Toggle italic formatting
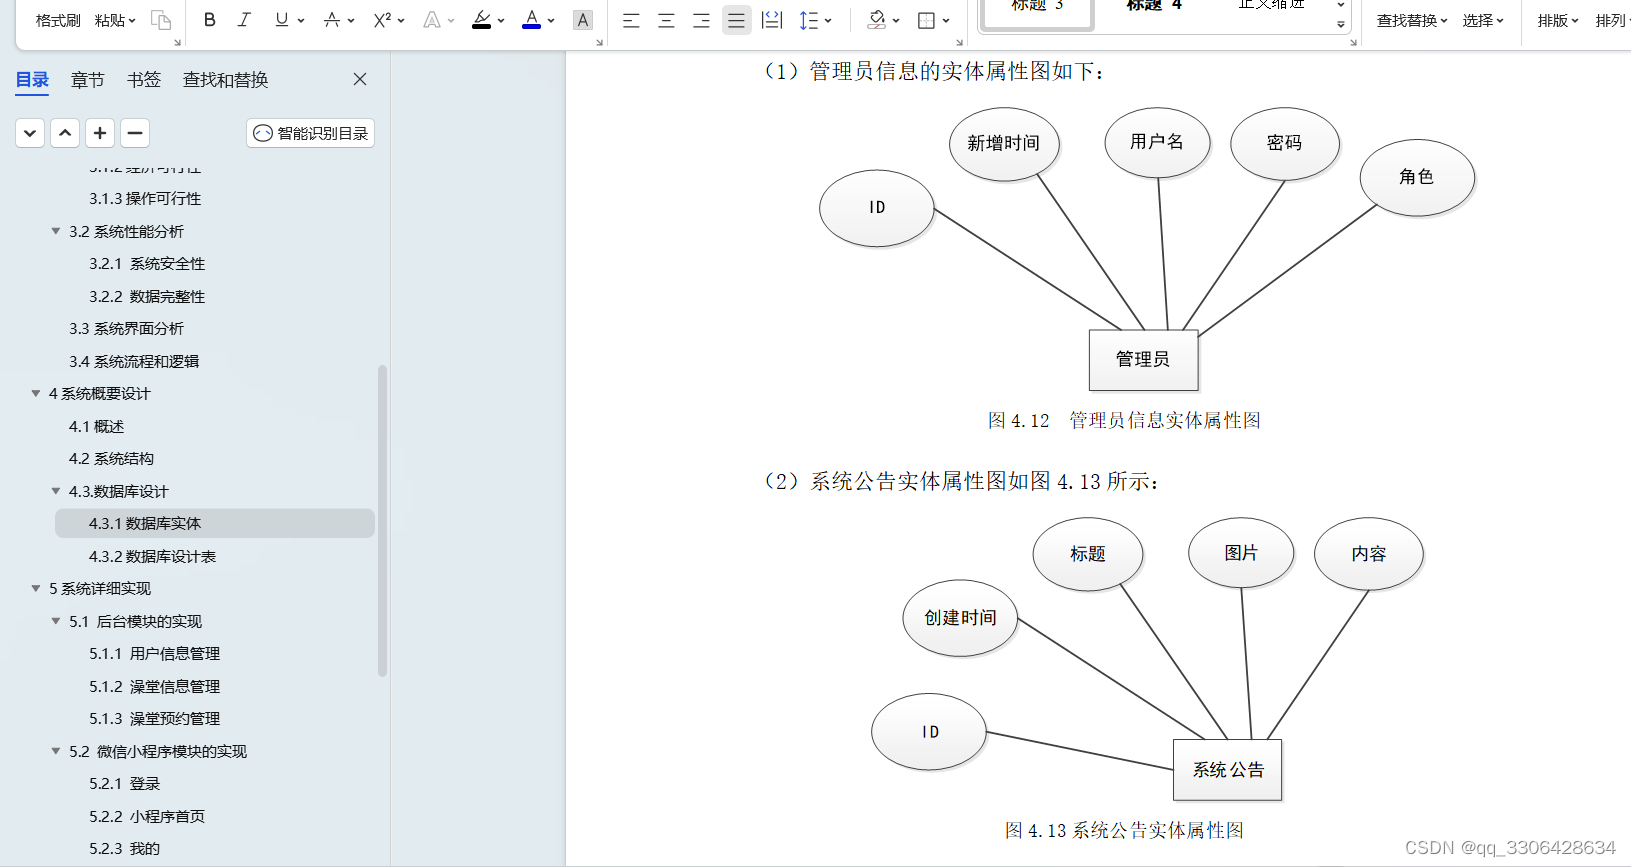Image resolution: width=1631 pixels, height=867 pixels. [x=244, y=20]
